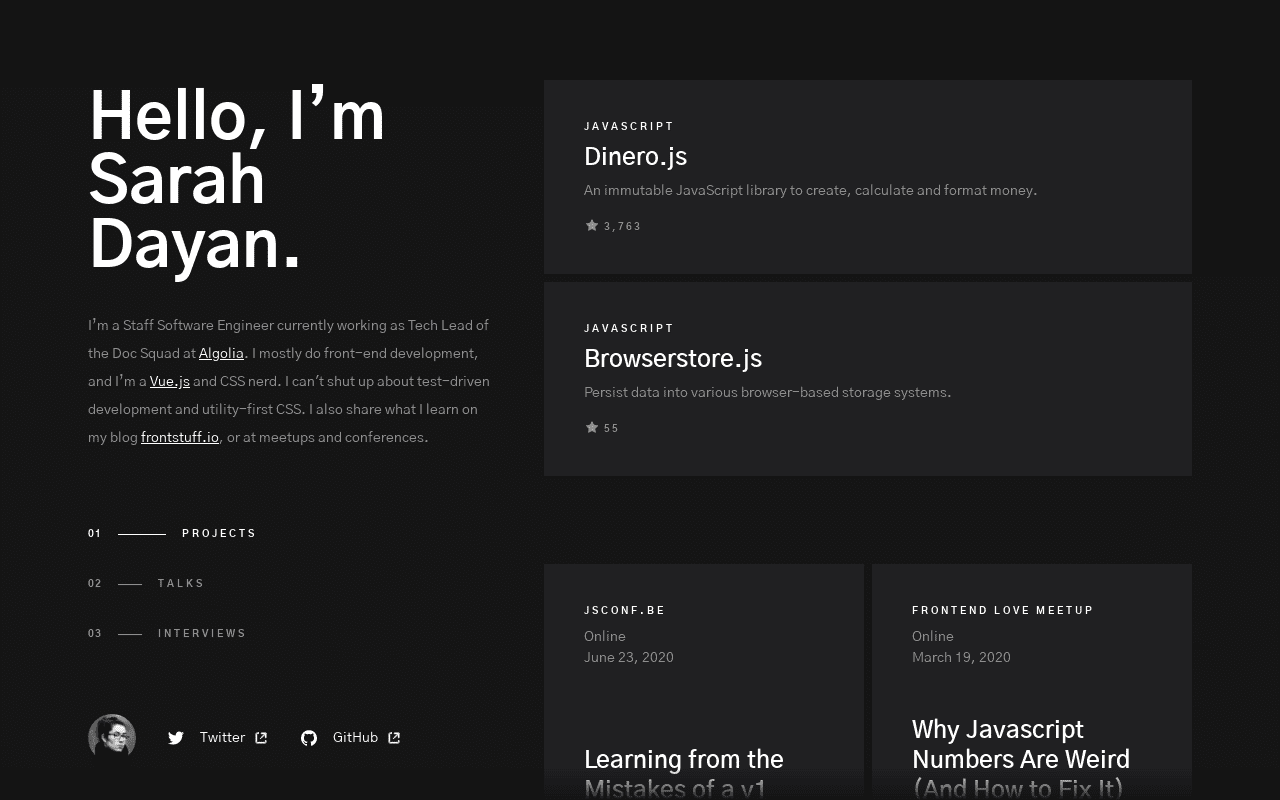Open the Twitter profile text link
This screenshot has width=1280, height=800.
(222, 738)
